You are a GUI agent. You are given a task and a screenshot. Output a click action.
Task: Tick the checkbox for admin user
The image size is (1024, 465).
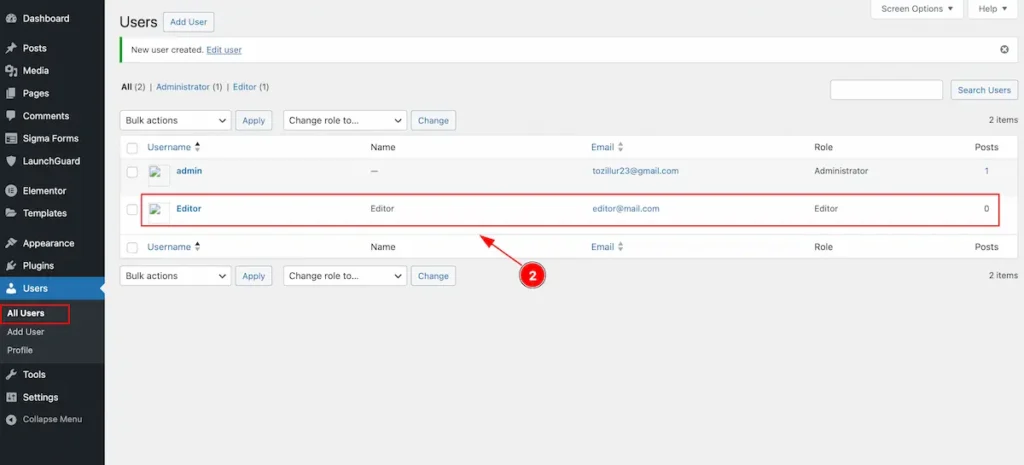(132, 172)
